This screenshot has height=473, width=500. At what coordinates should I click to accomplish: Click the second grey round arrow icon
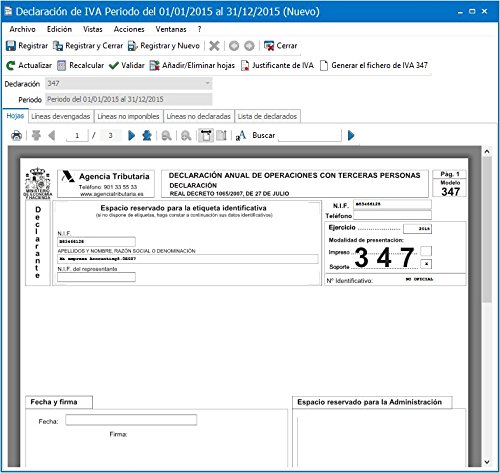click(x=249, y=46)
